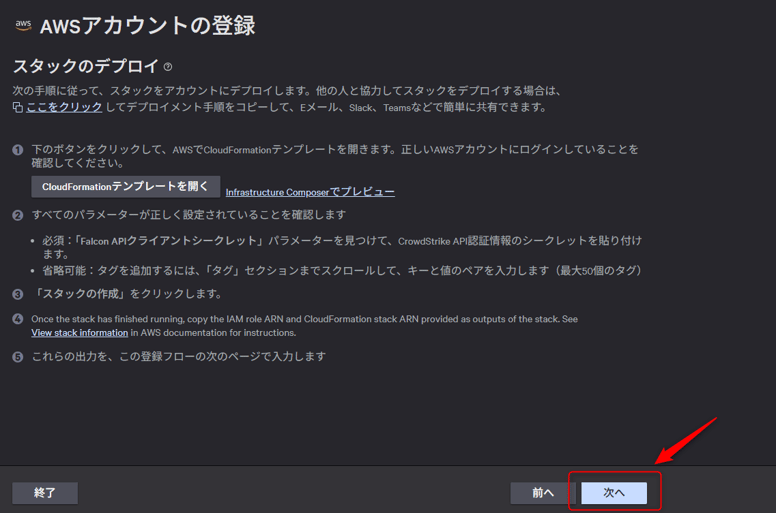The height and width of the screenshot is (513, 776).
Task: Click the intro text 次の手順に従って
Action: (287, 91)
